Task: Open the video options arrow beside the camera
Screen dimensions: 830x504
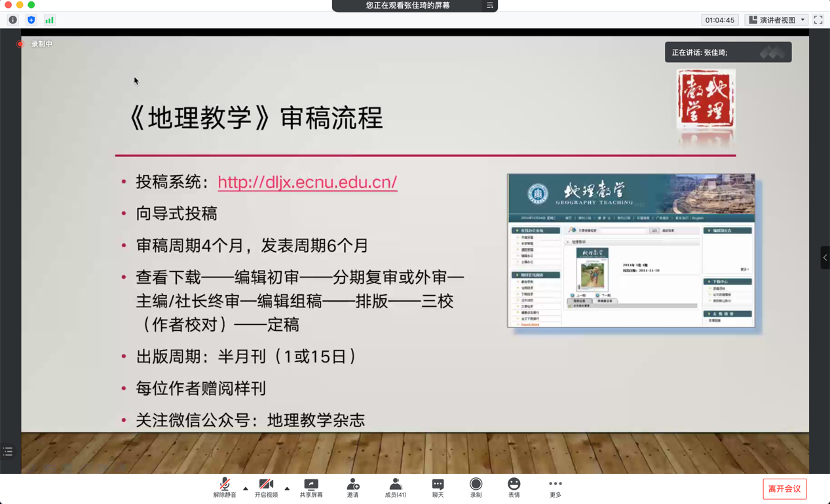Action: (287, 488)
